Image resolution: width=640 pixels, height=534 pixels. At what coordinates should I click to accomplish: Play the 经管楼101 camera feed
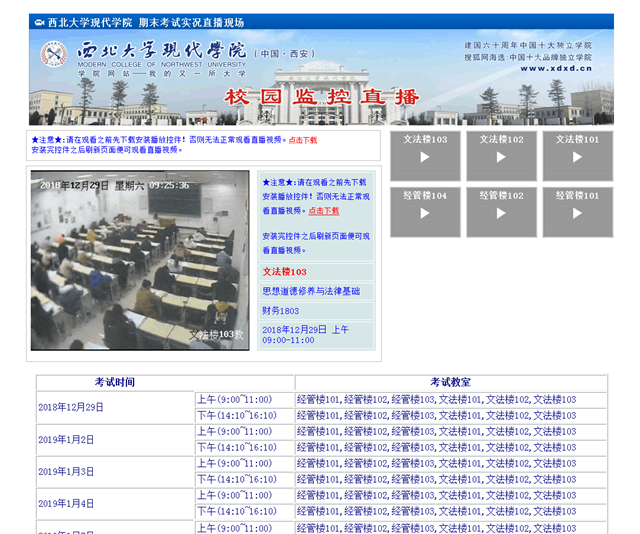point(578,212)
